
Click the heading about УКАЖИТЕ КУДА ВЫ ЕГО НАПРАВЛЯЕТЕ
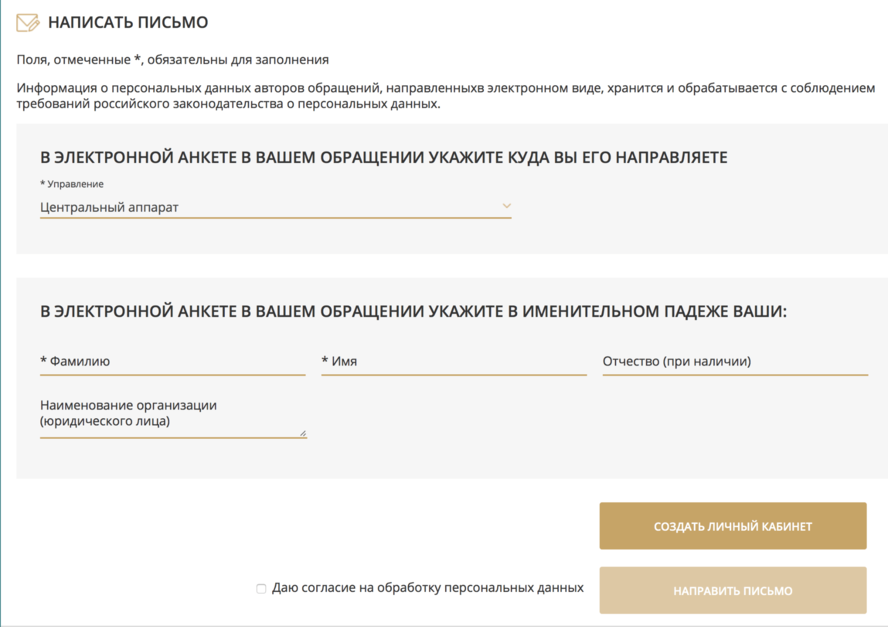click(x=383, y=157)
